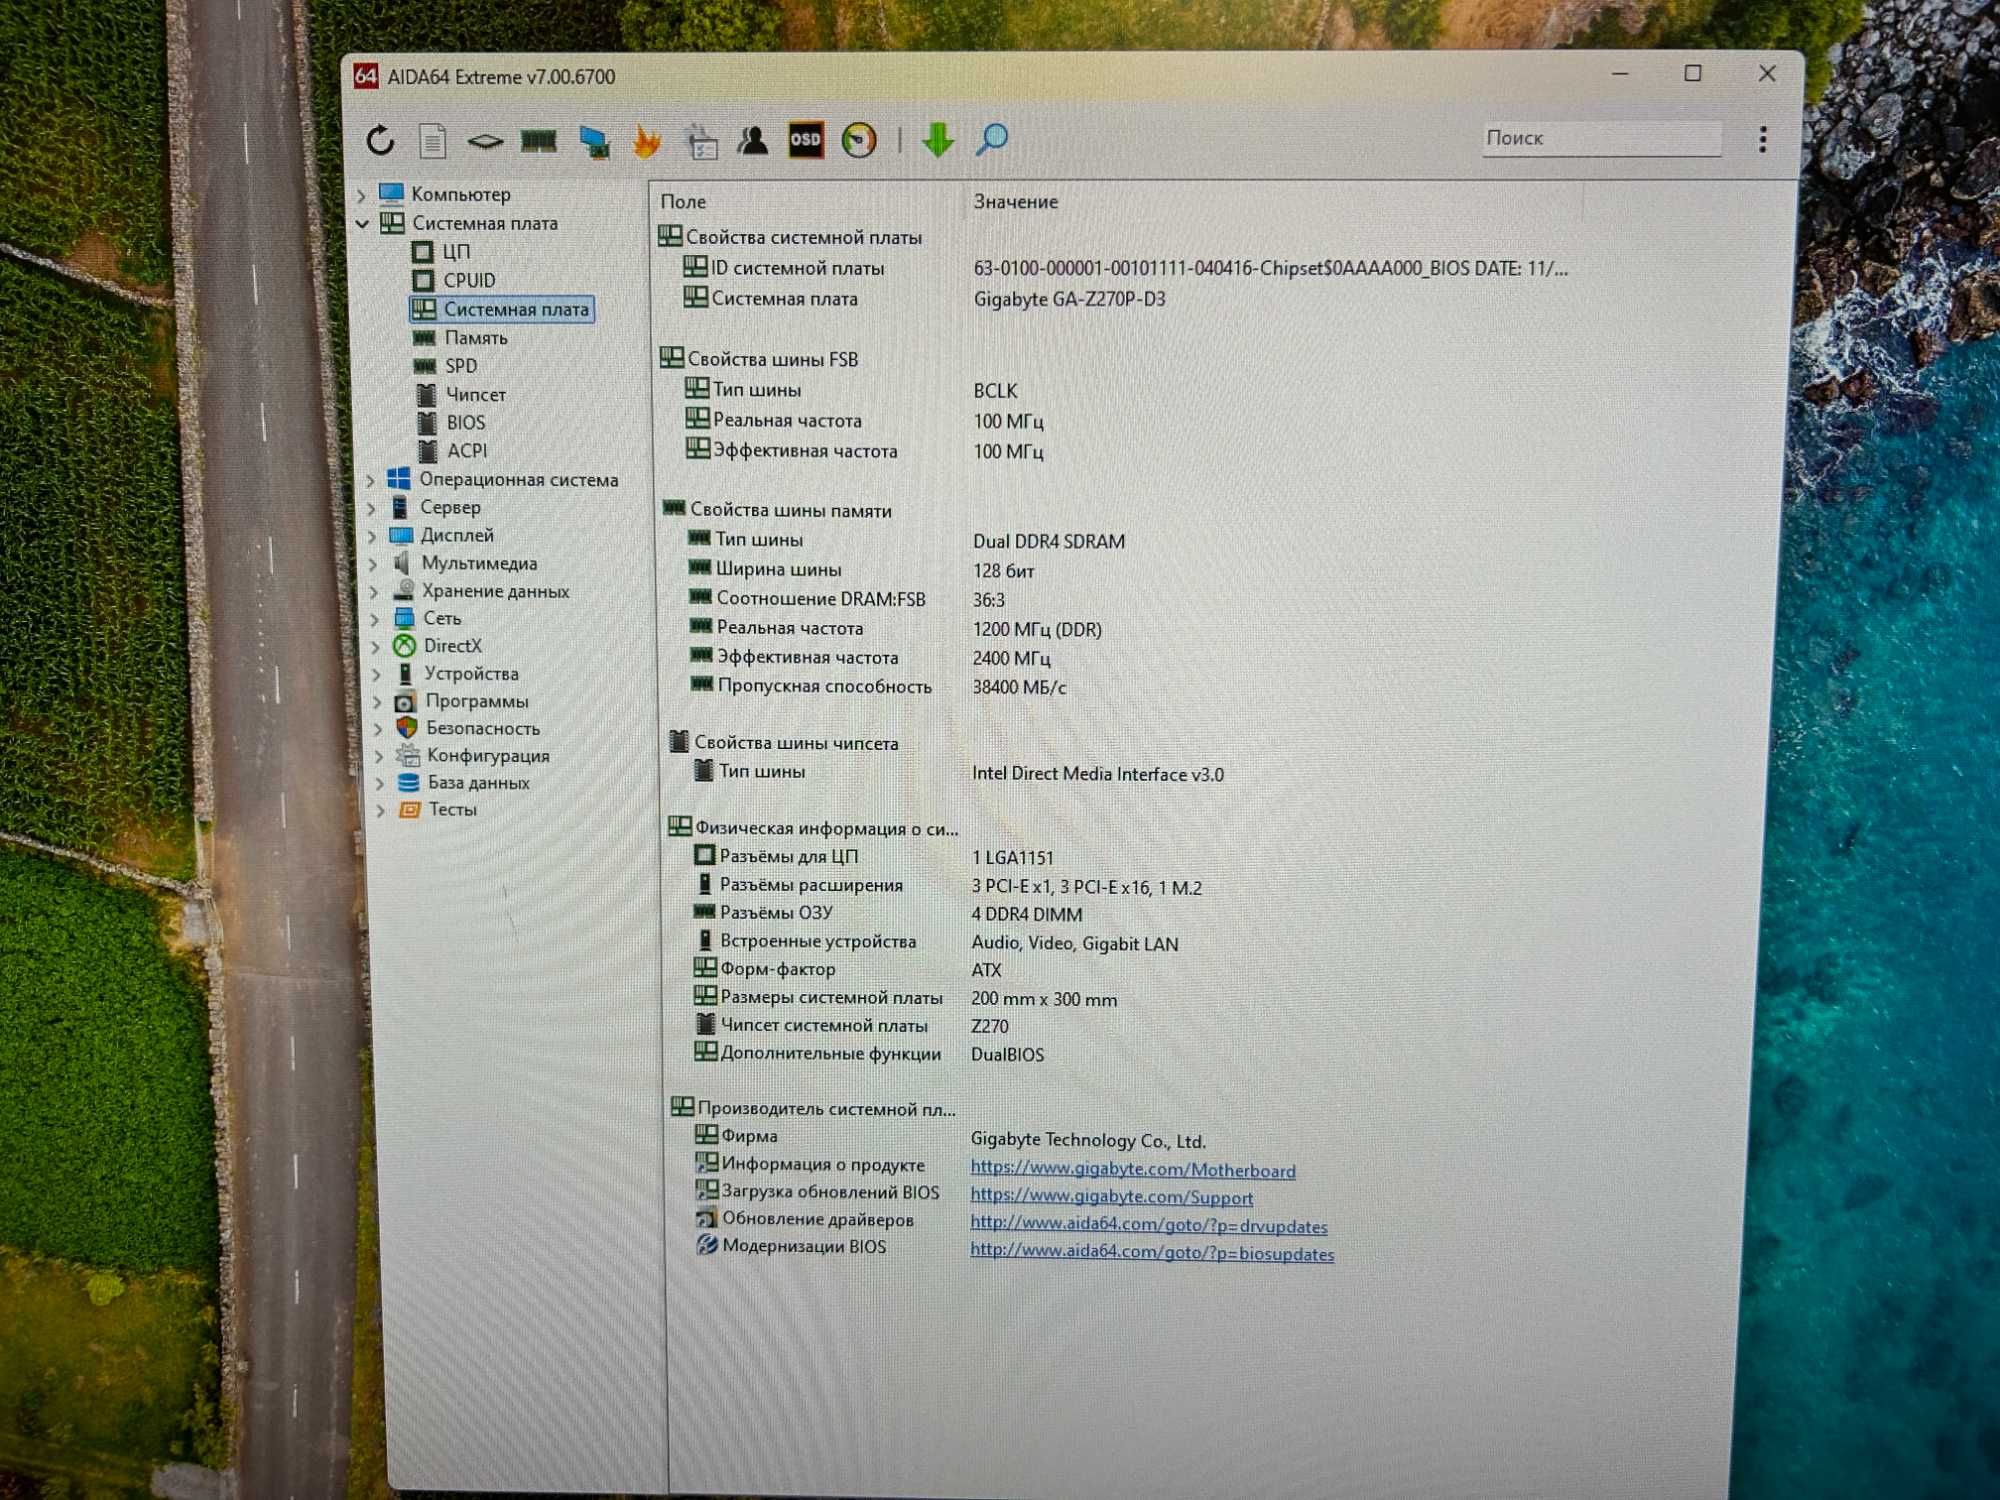Expand the Хранение данных node

375,592
